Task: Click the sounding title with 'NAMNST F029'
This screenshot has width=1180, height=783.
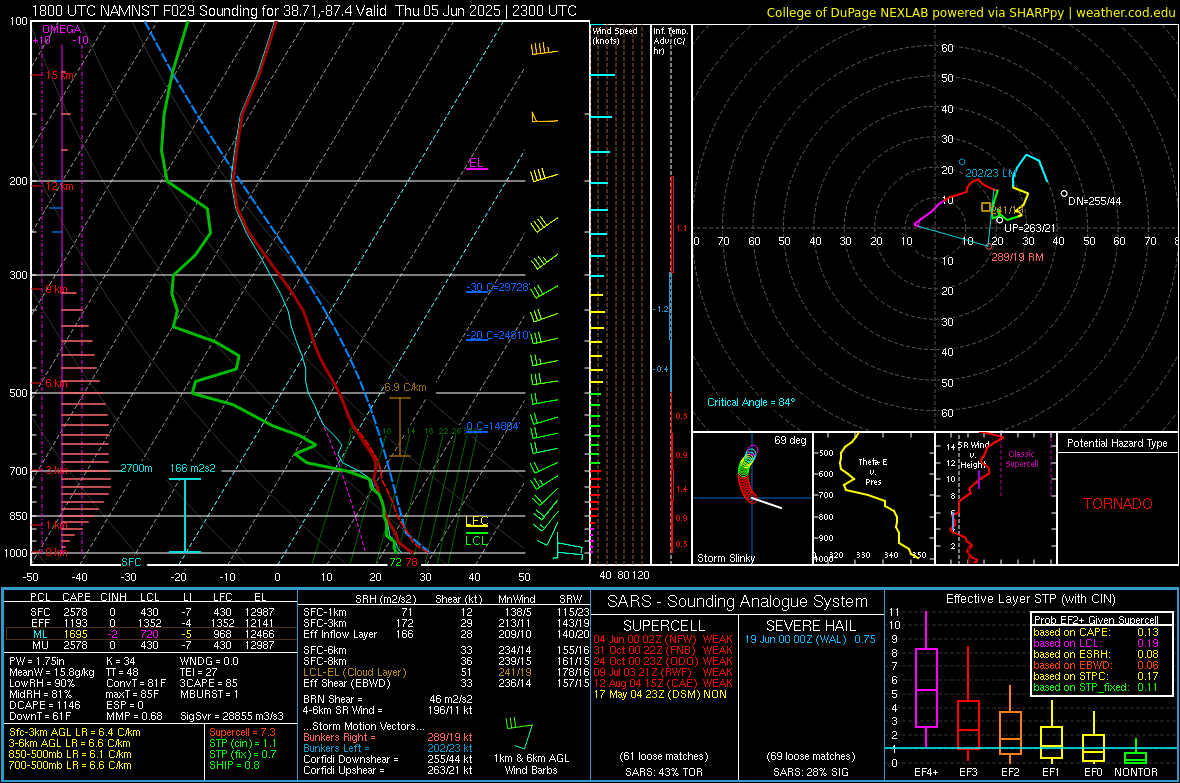Action: pyautogui.click(x=304, y=11)
